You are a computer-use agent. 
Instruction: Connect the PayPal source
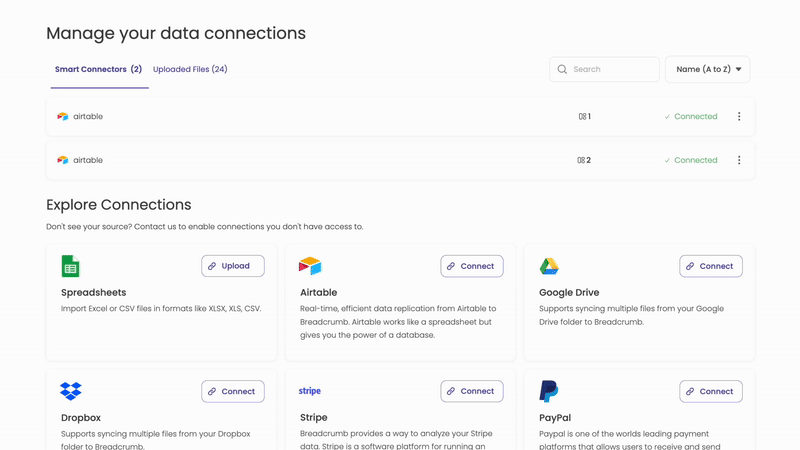tap(711, 391)
